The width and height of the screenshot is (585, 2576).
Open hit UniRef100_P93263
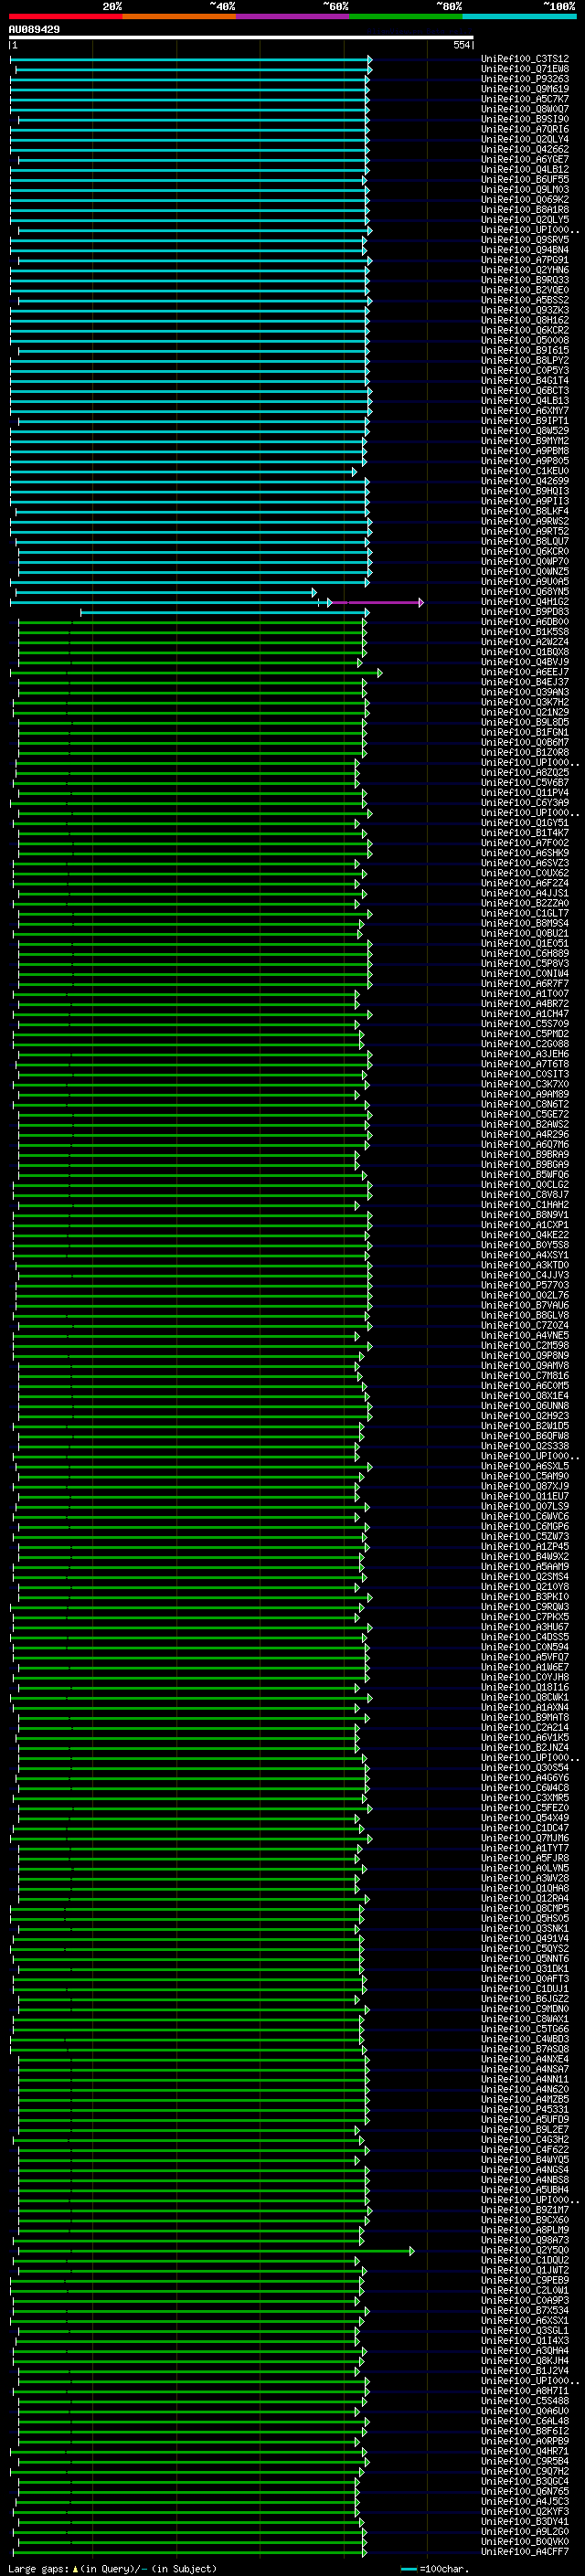tap(525, 79)
